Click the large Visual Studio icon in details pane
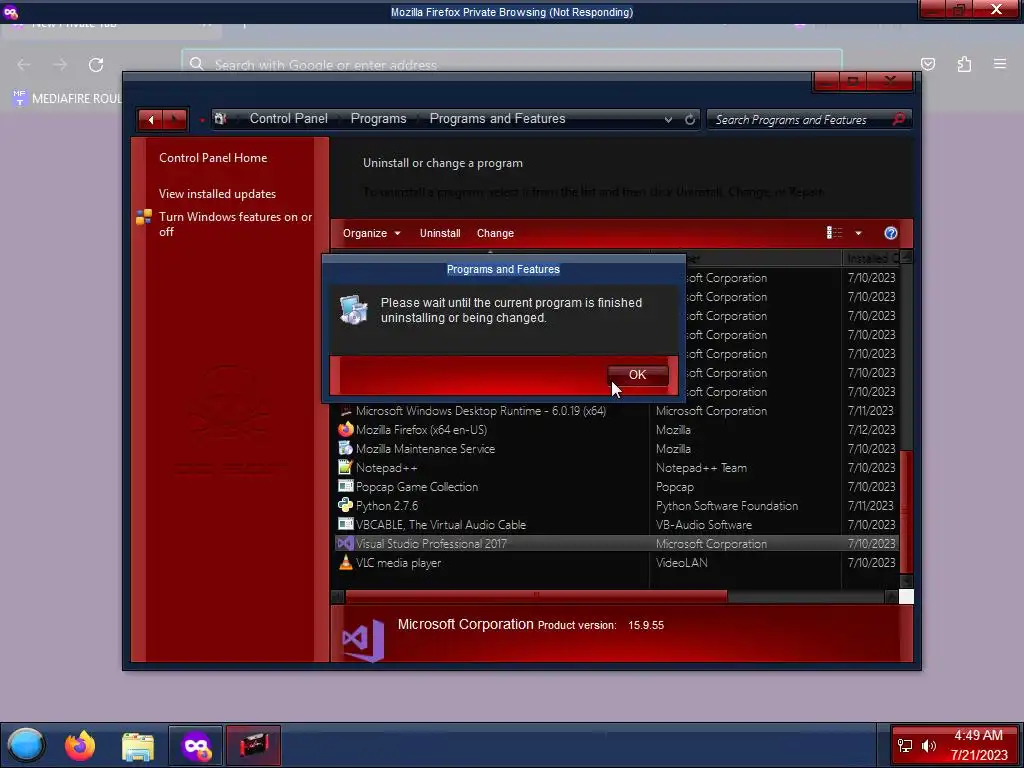Image resolution: width=1024 pixels, height=768 pixels. 363,639
